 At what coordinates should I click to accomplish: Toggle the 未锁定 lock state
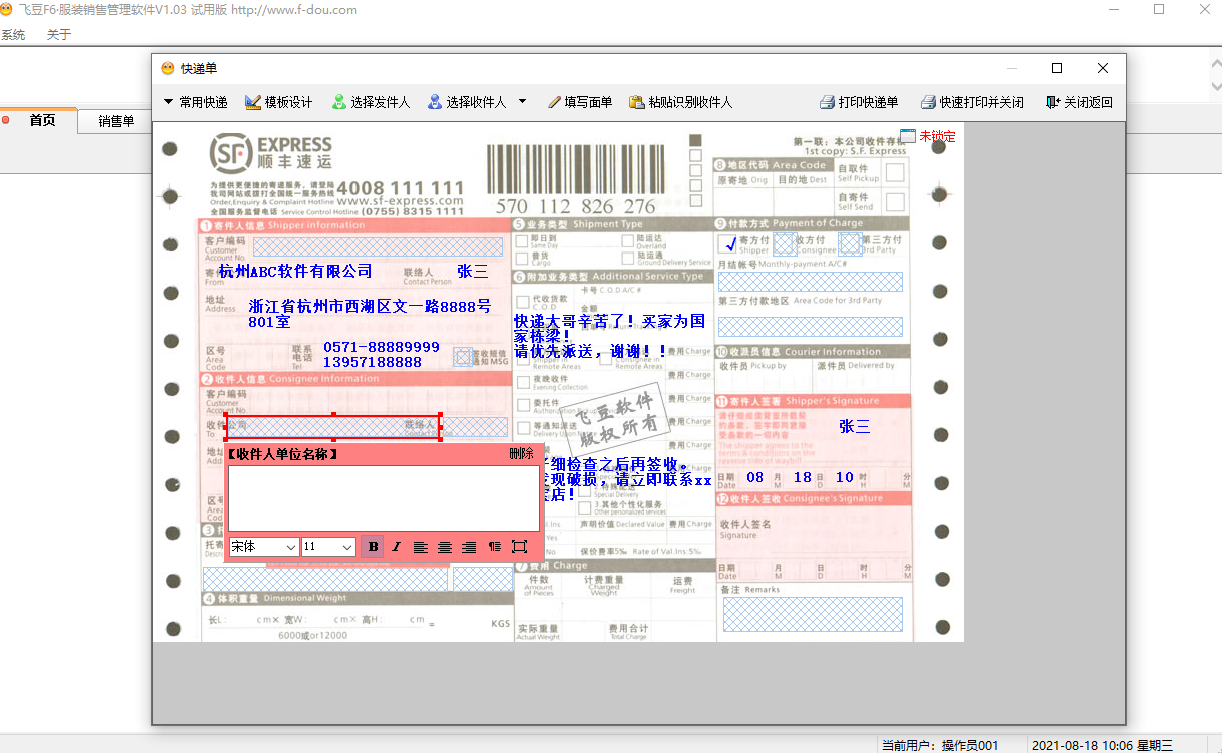[928, 136]
